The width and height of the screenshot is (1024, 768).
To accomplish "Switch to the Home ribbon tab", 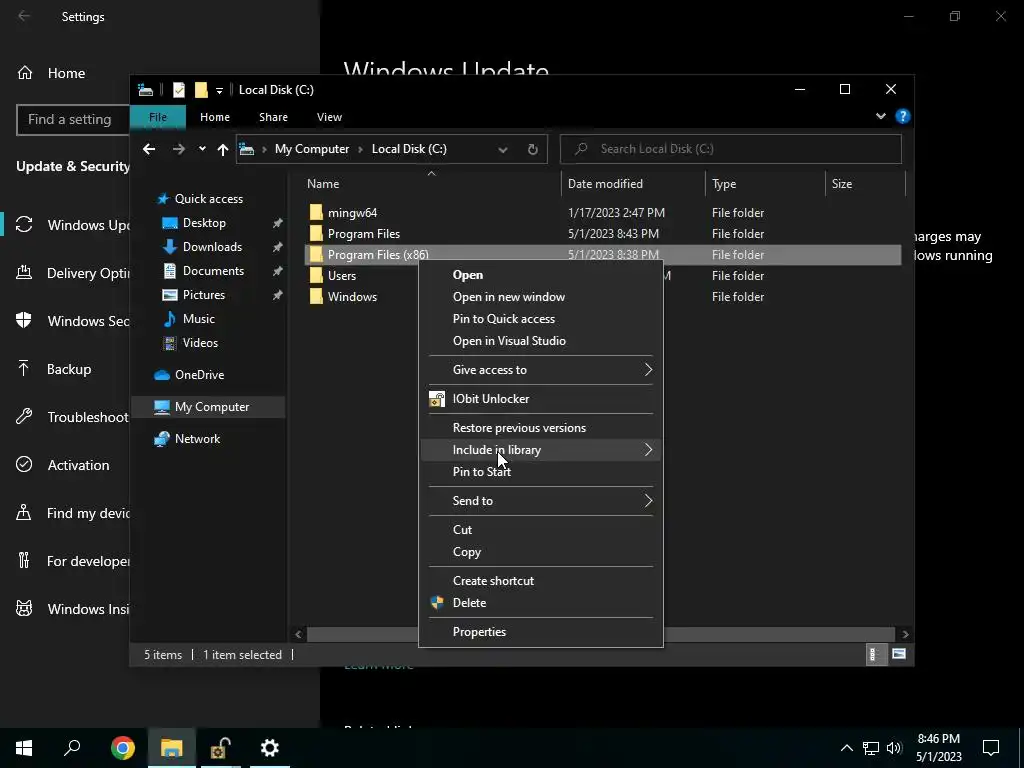I will [215, 117].
